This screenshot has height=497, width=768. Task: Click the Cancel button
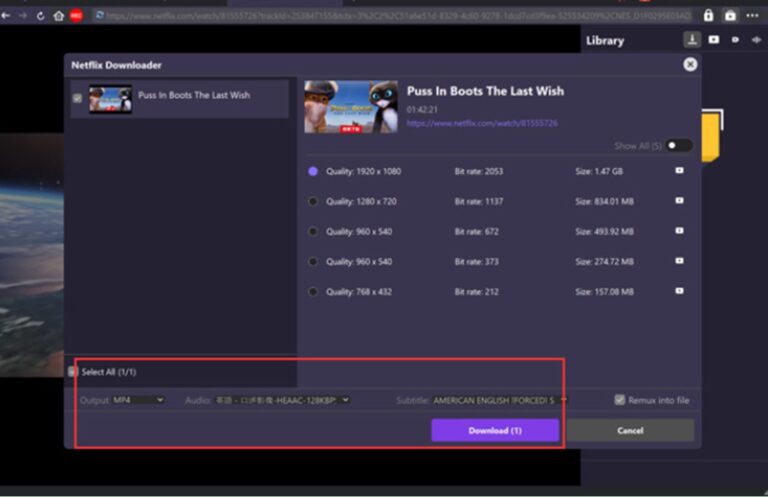630,430
